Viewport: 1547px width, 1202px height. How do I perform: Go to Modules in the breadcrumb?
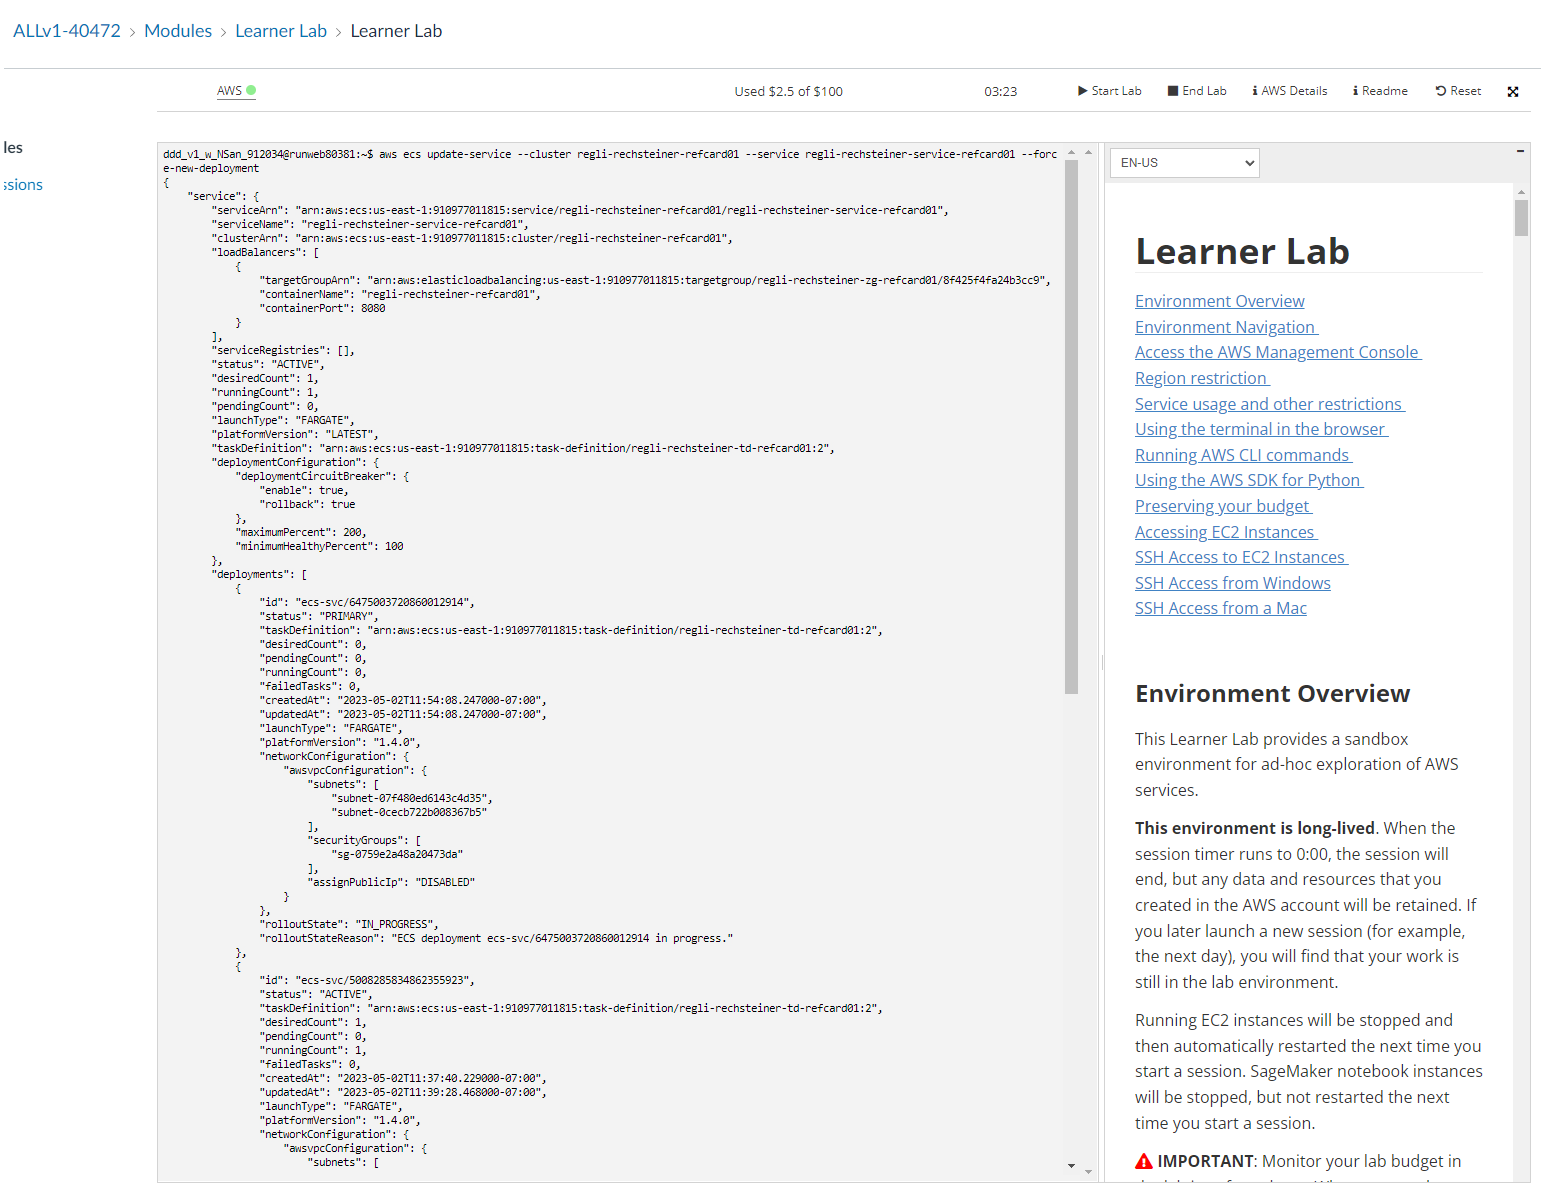pyautogui.click(x=178, y=31)
